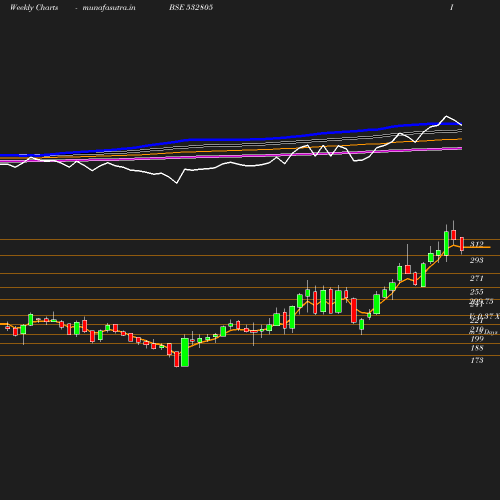Click the 271 price level label
The width and height of the screenshot is (500, 500).
pos(477,278)
